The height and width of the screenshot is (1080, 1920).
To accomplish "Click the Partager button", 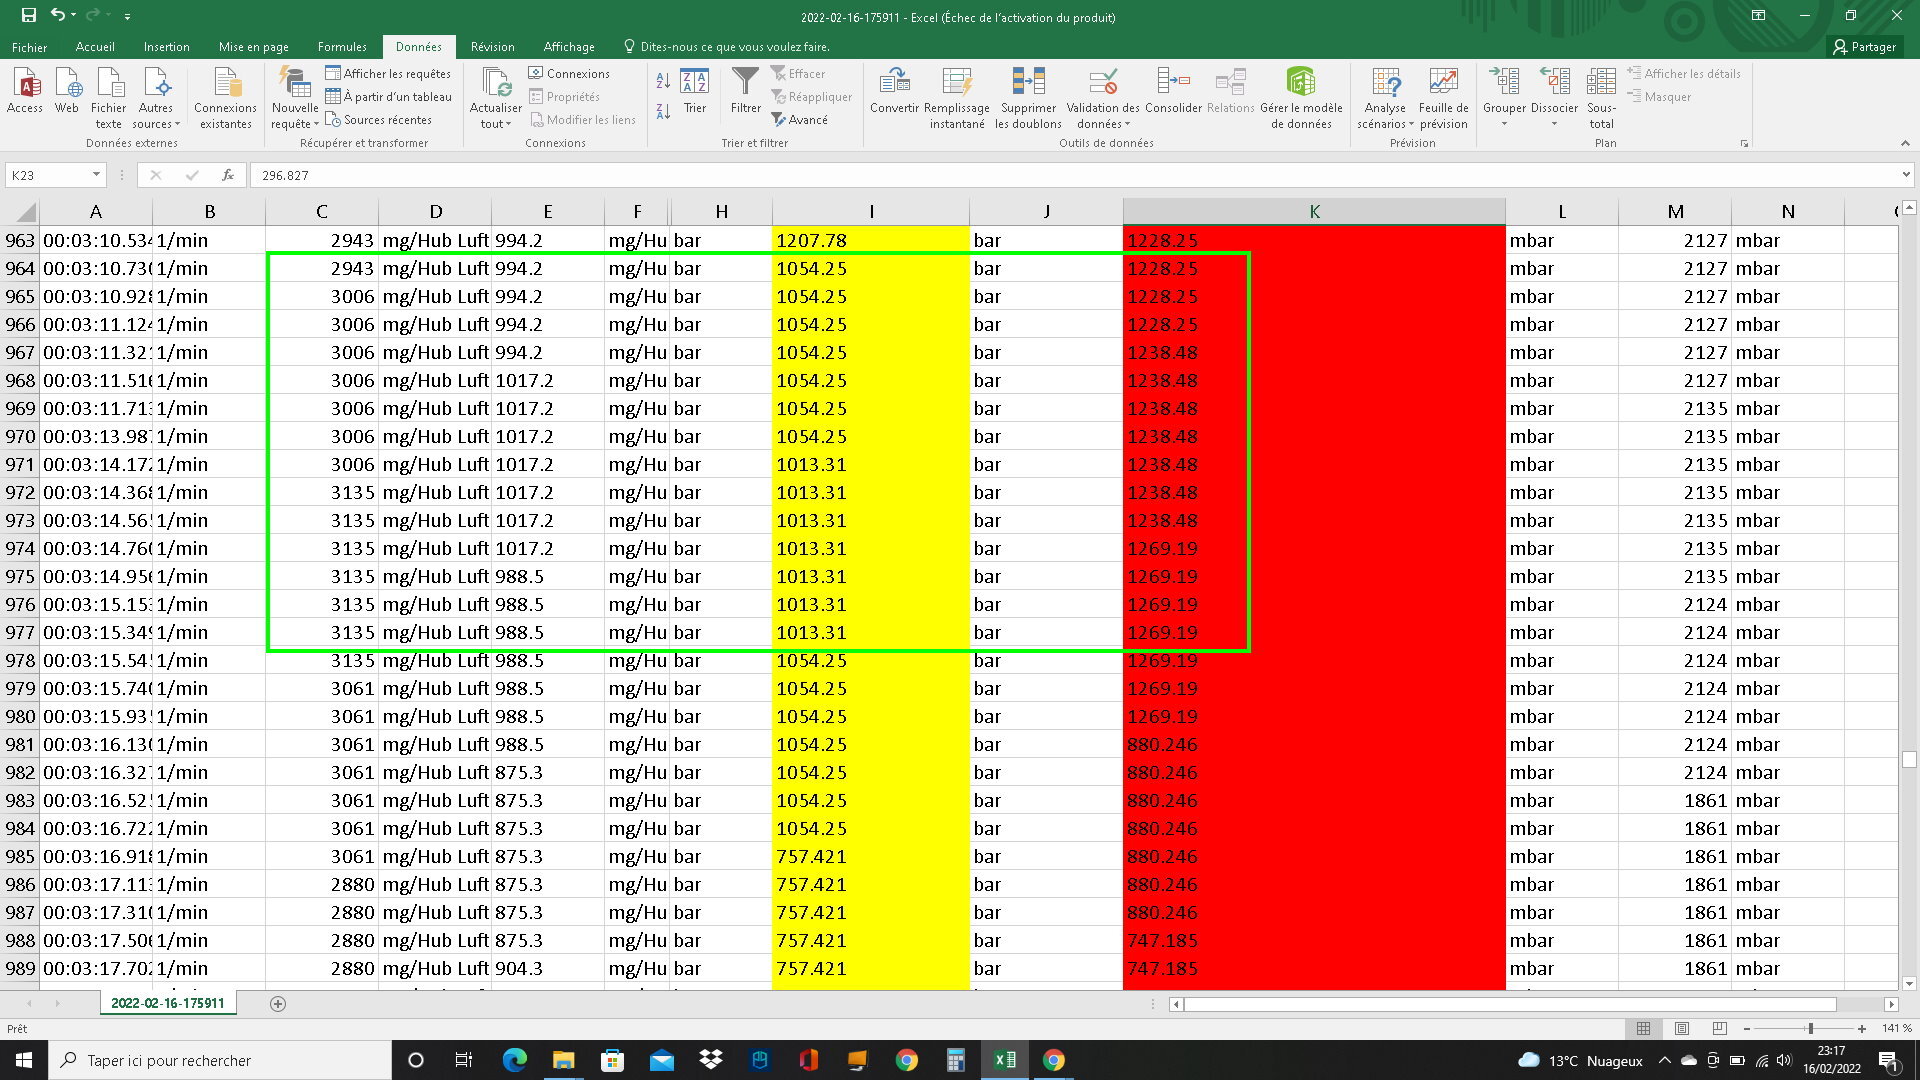I will point(1865,47).
